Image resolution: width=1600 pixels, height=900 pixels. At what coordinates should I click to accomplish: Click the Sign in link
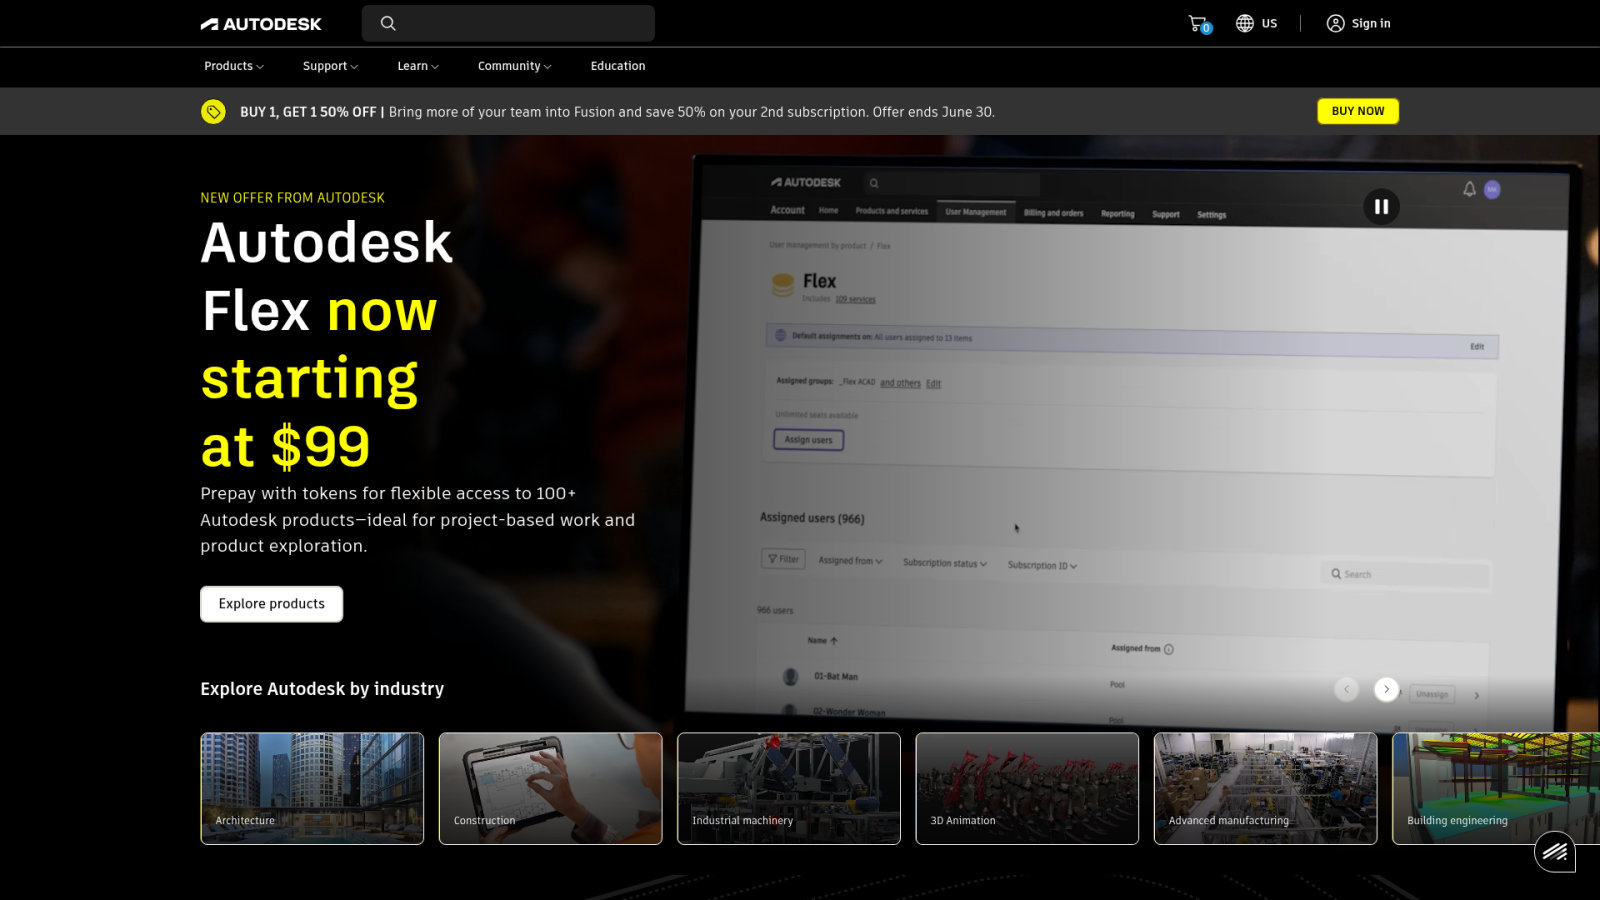[x=1371, y=23]
